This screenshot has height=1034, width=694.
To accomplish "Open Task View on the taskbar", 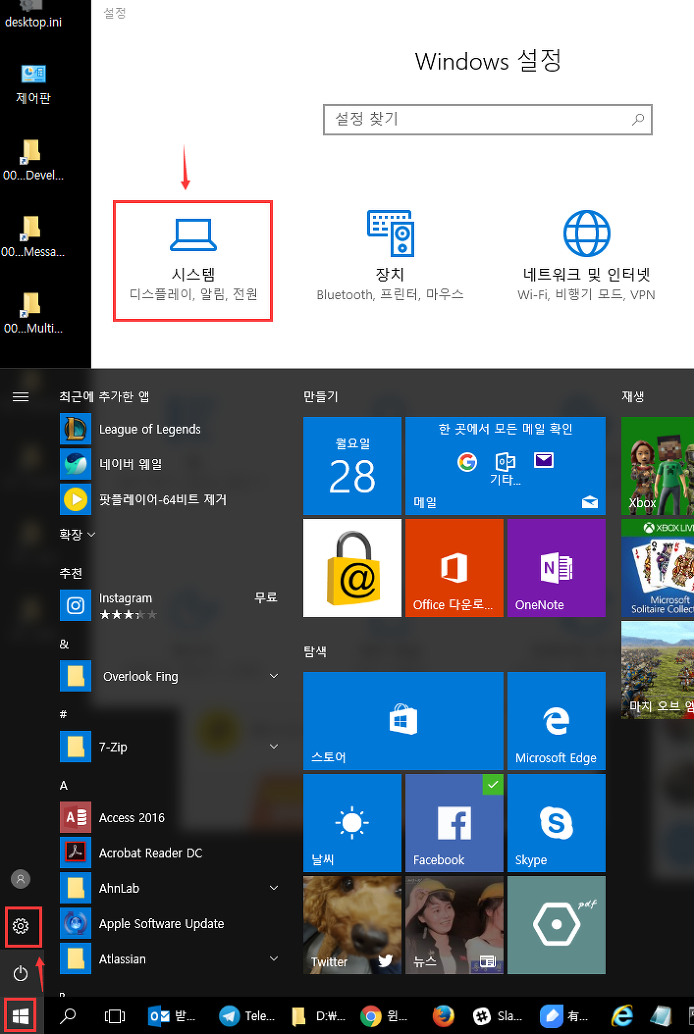I will pos(115,1016).
